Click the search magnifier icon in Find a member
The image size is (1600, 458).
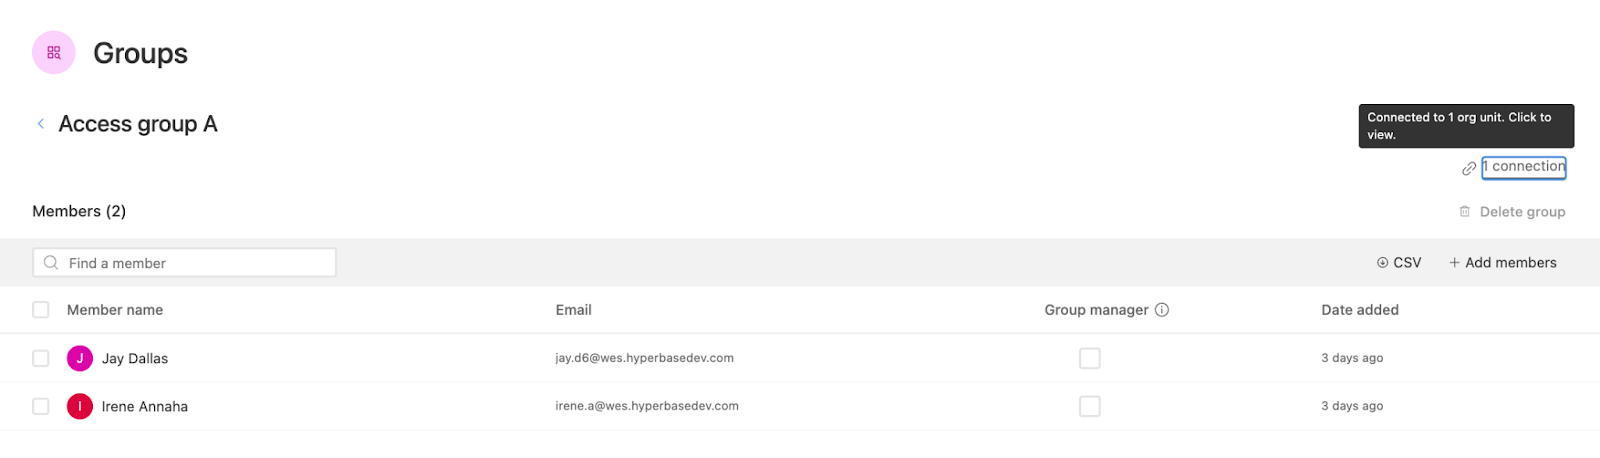click(51, 263)
